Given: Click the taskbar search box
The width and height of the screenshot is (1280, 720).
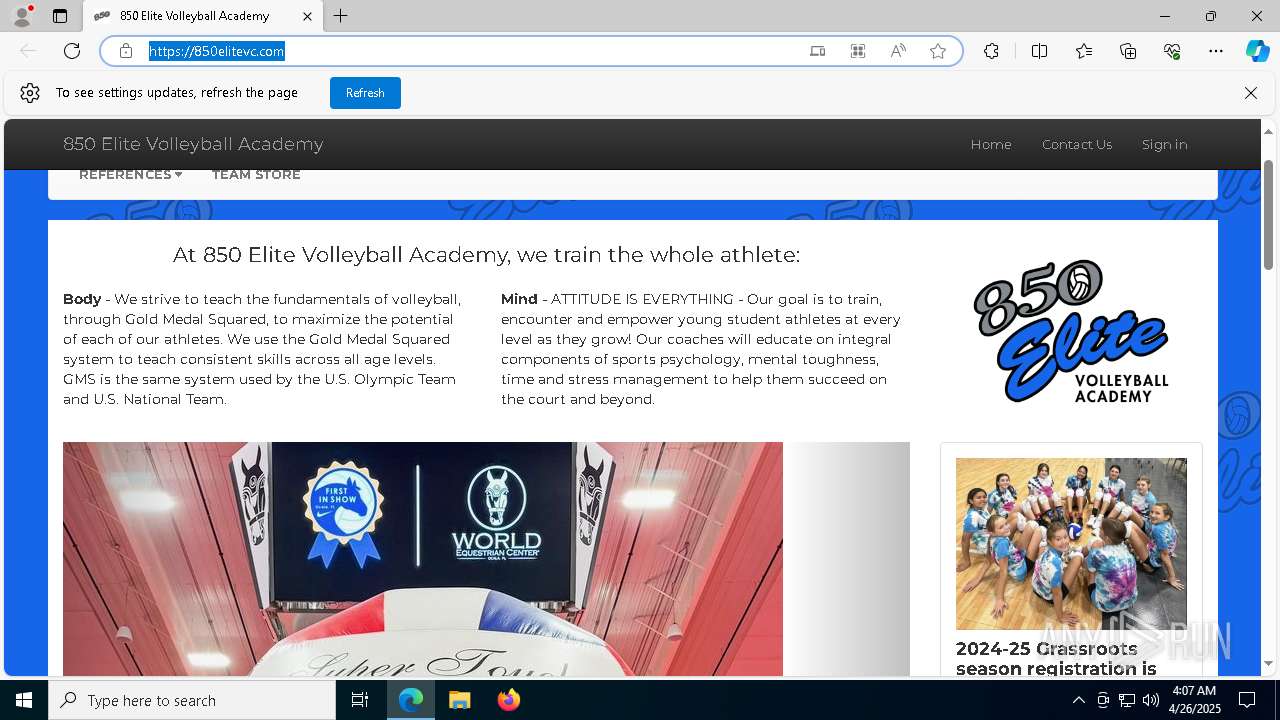Looking at the screenshot, I should tap(192, 700).
